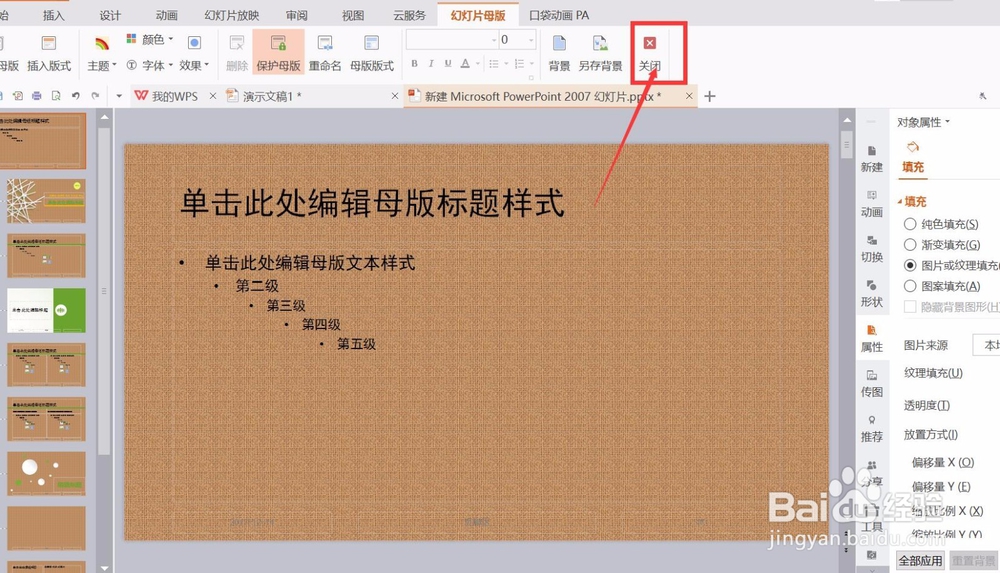The image size is (1000, 573).
Task: Click the print preview icon
Action: 56,96
